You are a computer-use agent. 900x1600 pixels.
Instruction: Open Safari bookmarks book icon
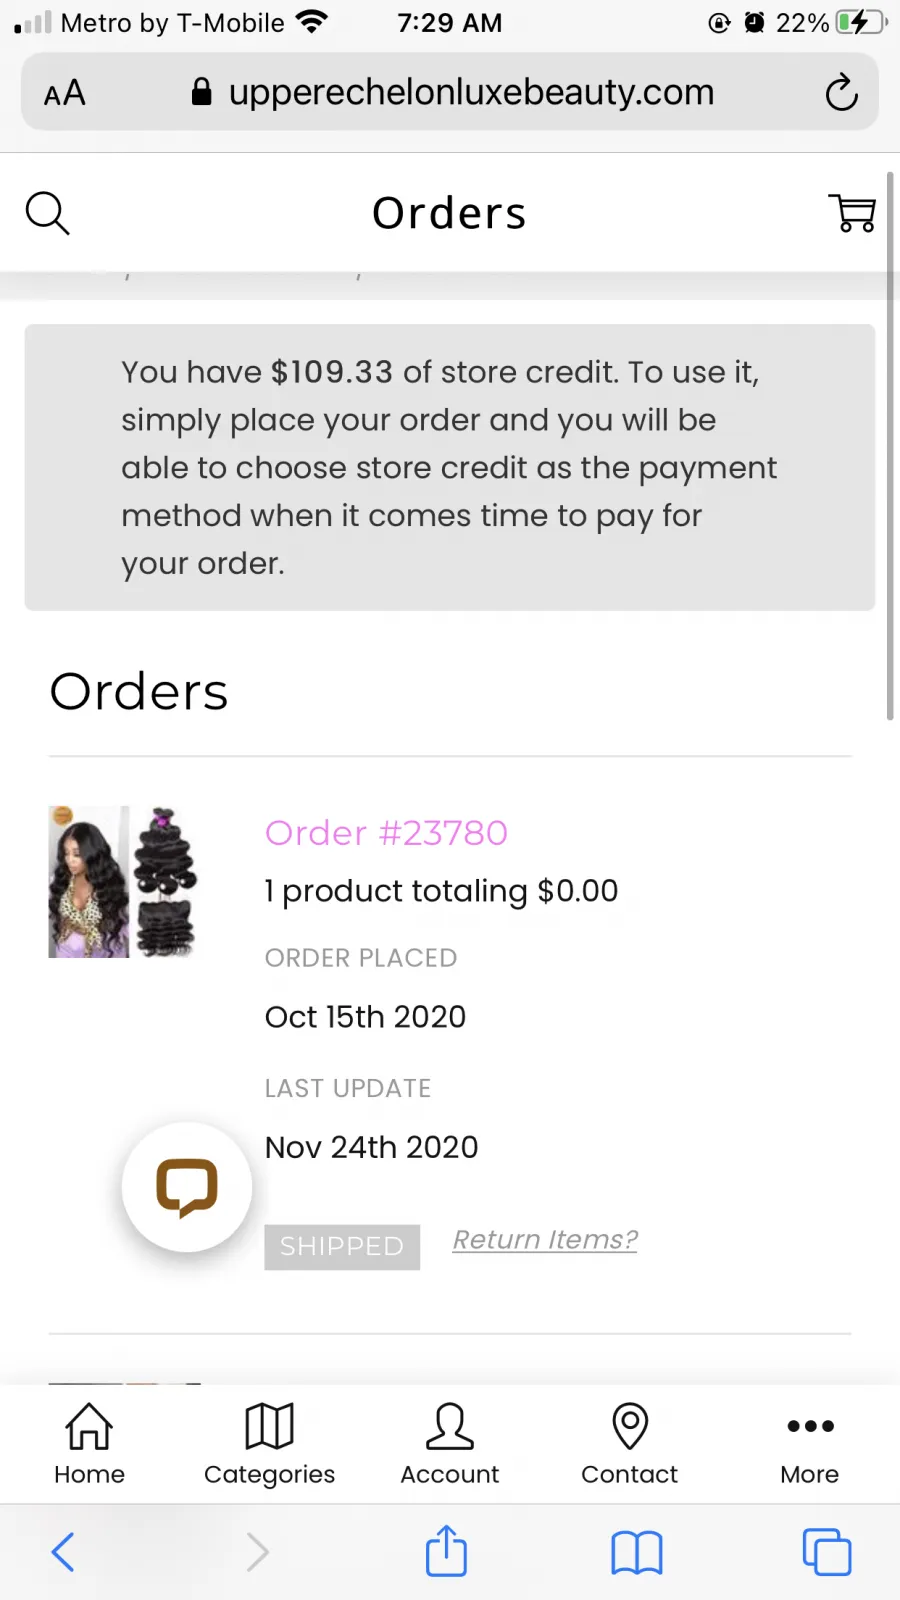pos(637,1553)
